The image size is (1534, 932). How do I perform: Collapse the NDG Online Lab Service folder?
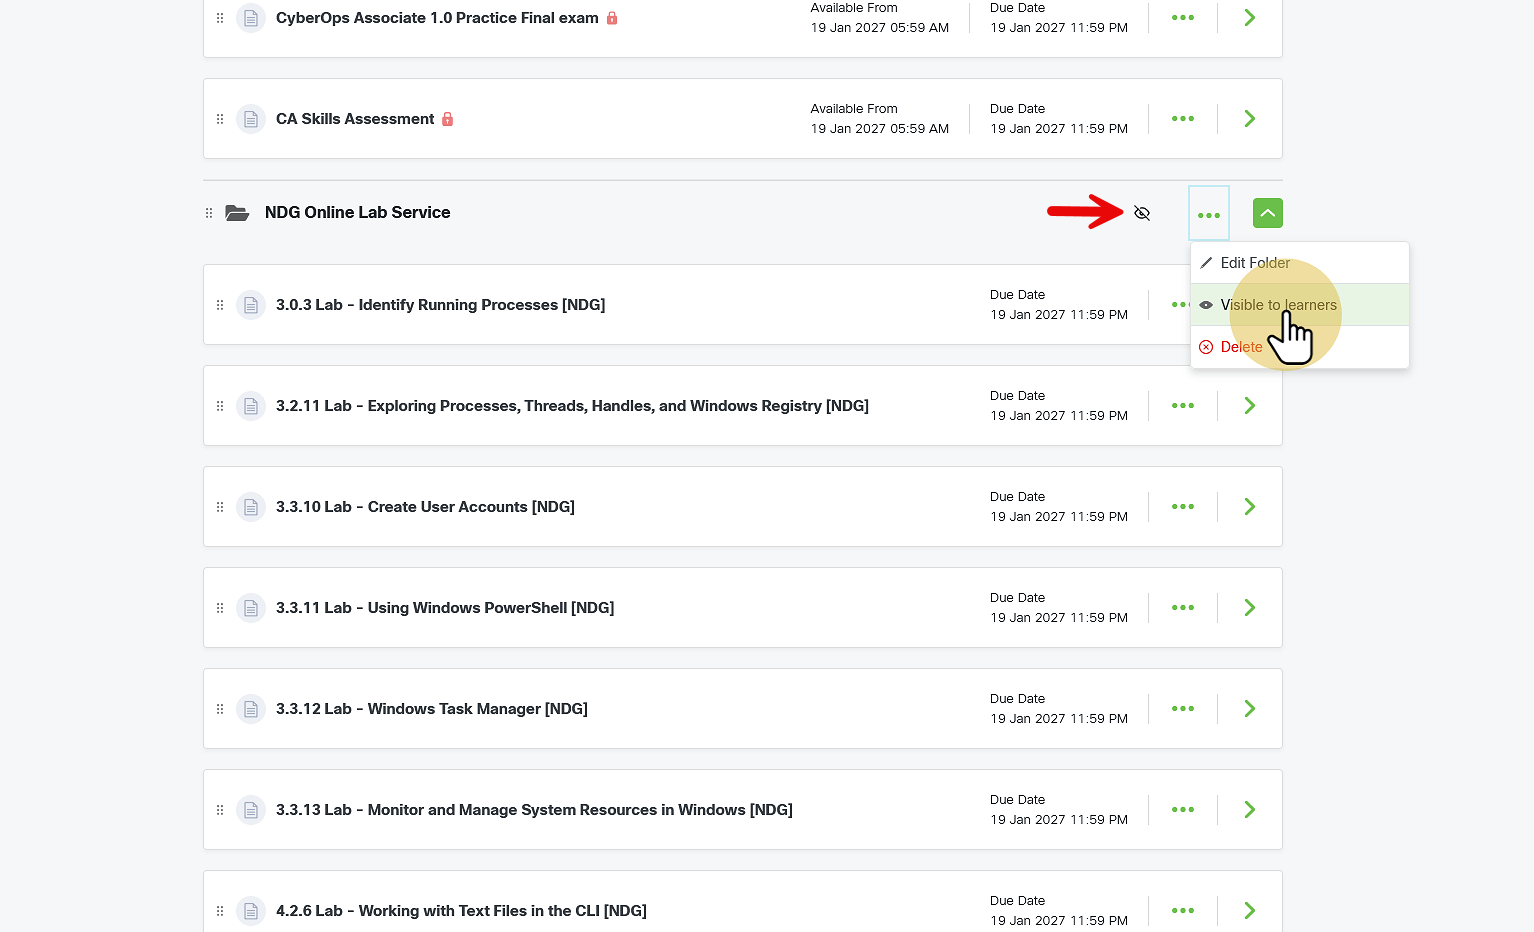1267,213
